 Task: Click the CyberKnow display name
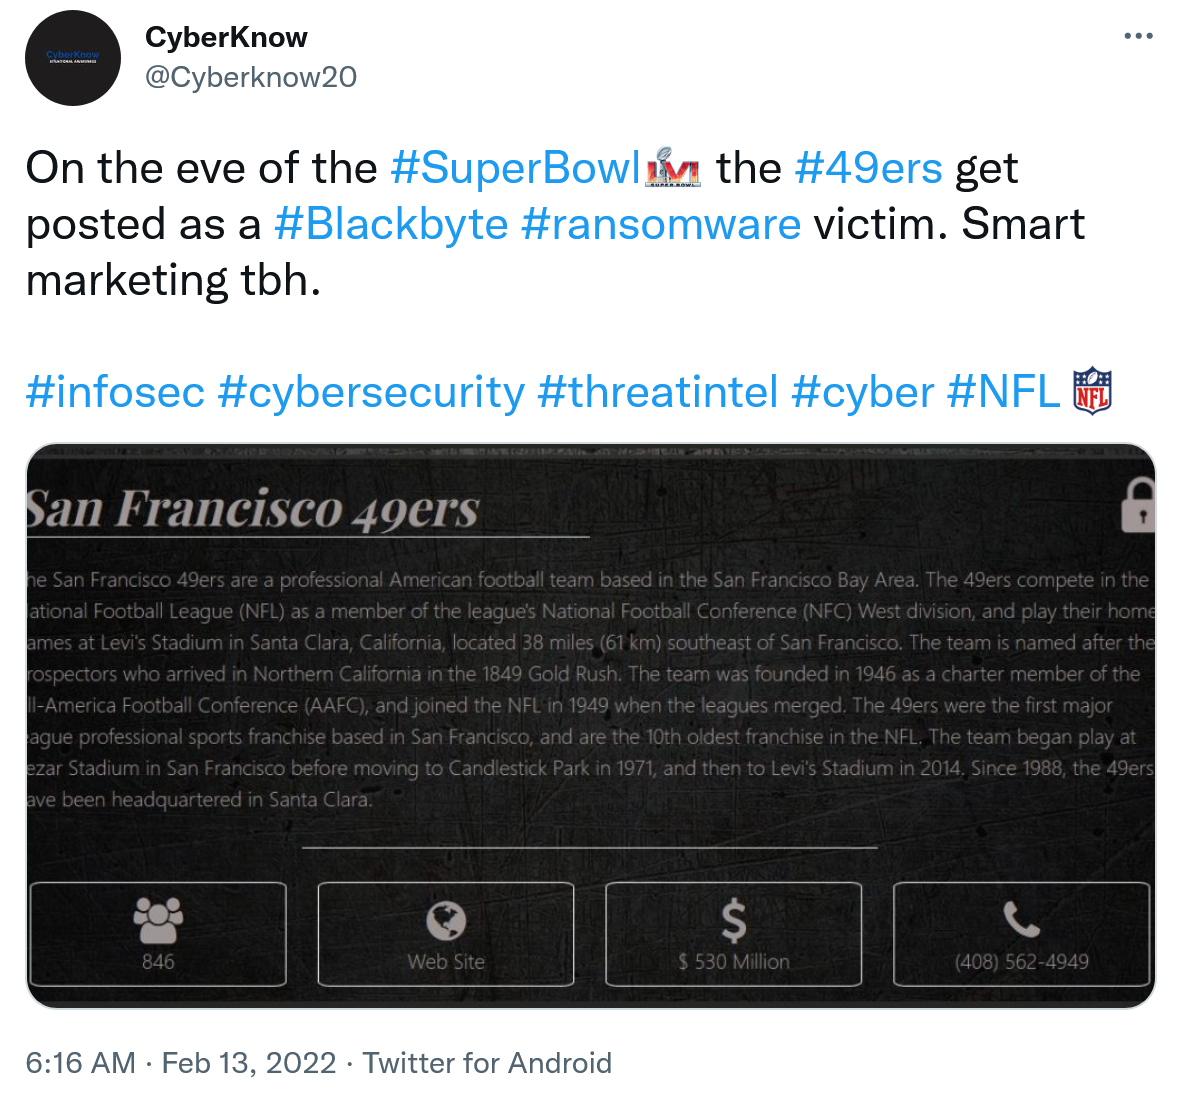226,37
